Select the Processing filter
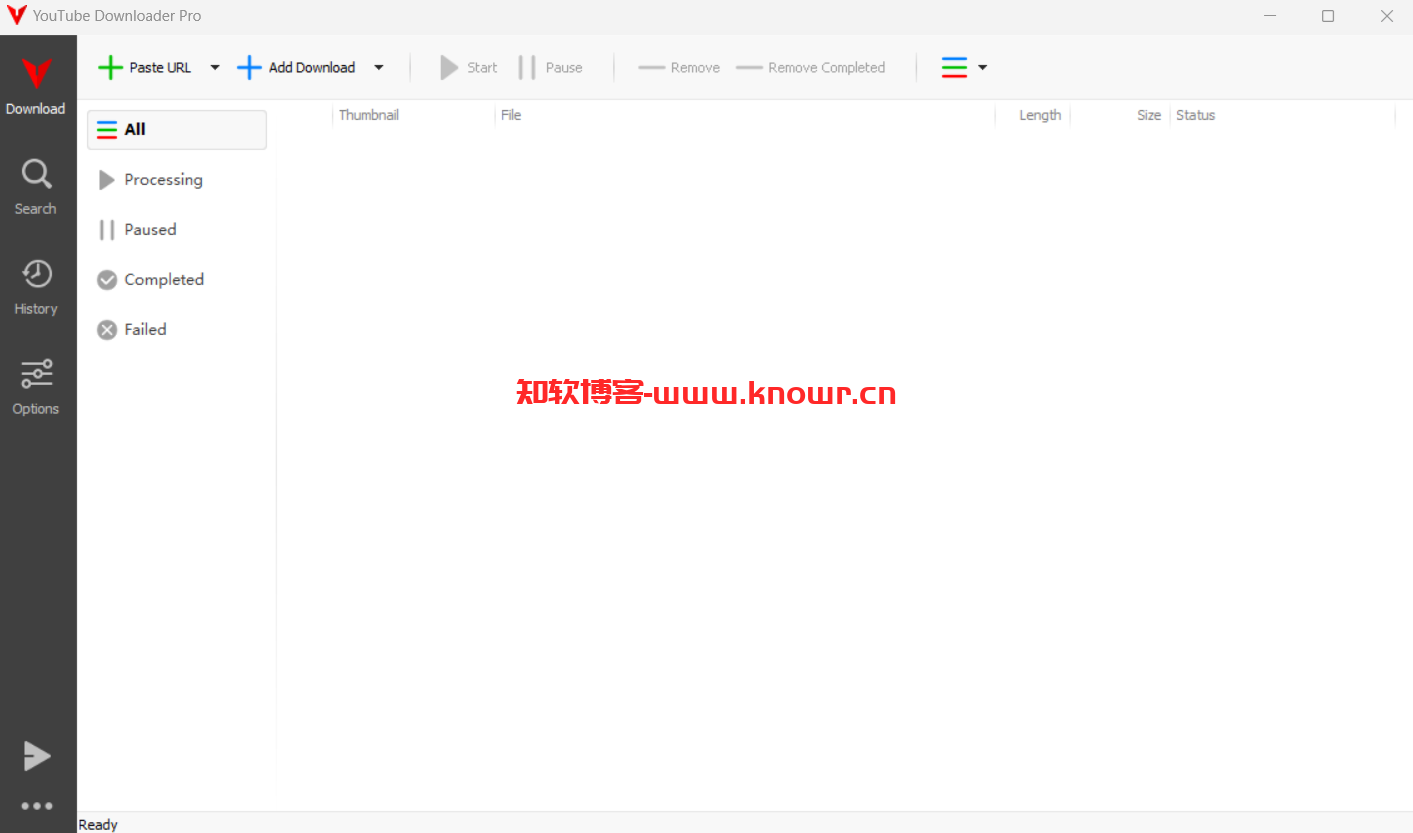Image resolution: width=1413 pixels, height=833 pixels. pos(177,179)
